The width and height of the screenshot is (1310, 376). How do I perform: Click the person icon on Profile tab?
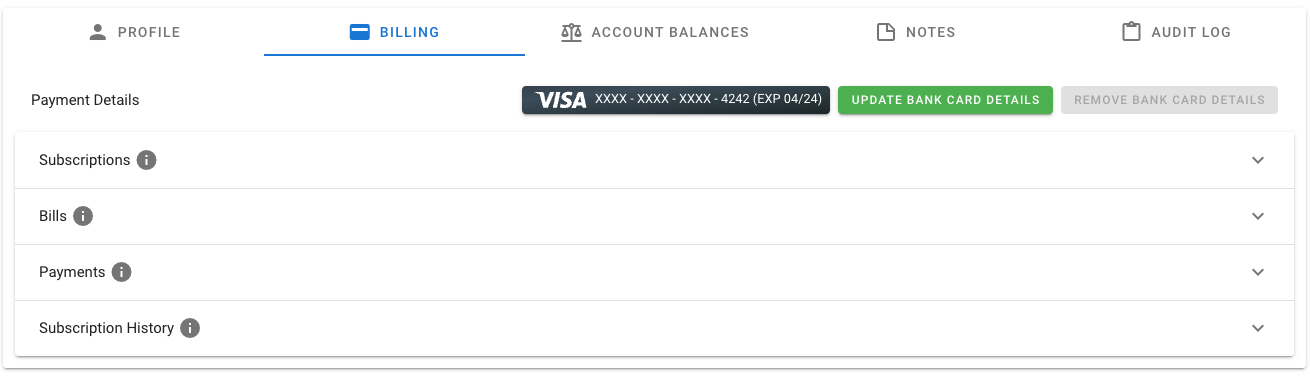(x=97, y=32)
